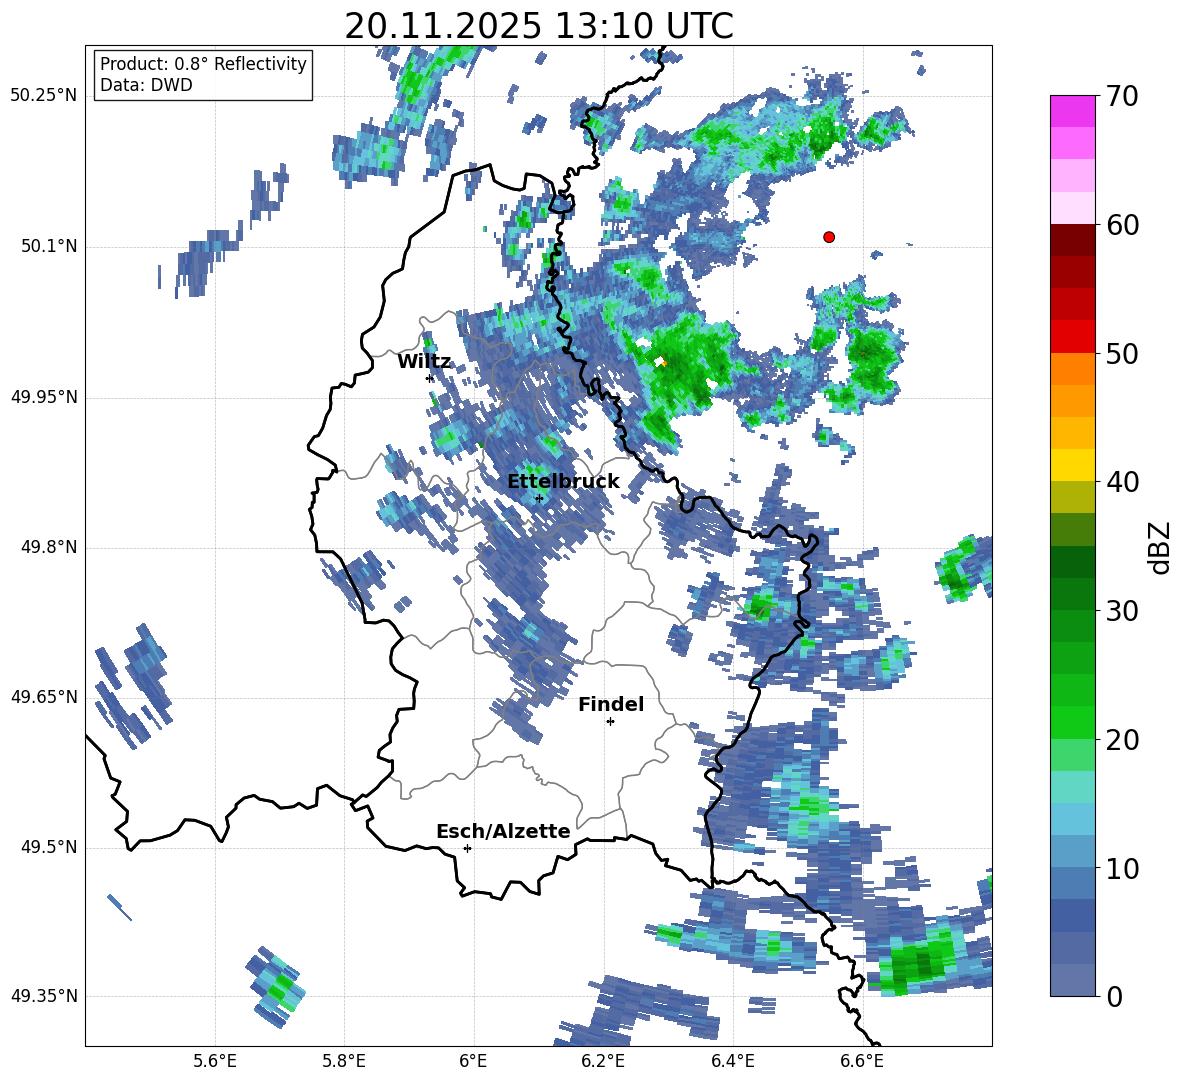
Task: Click the 6.6°E longitude label
Action: click(x=862, y=1061)
